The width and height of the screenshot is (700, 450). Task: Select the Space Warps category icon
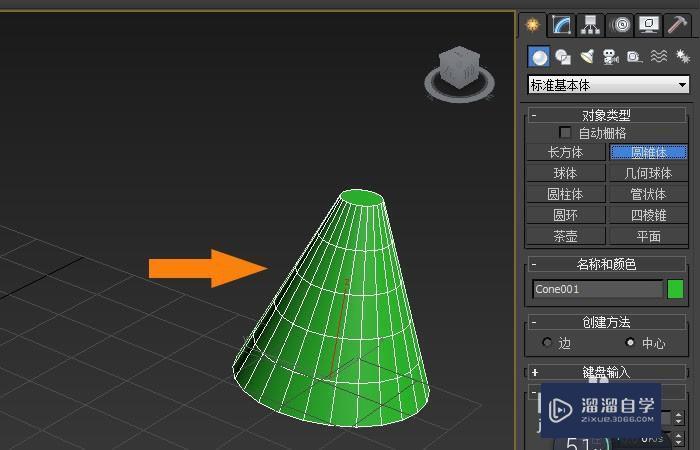point(658,57)
